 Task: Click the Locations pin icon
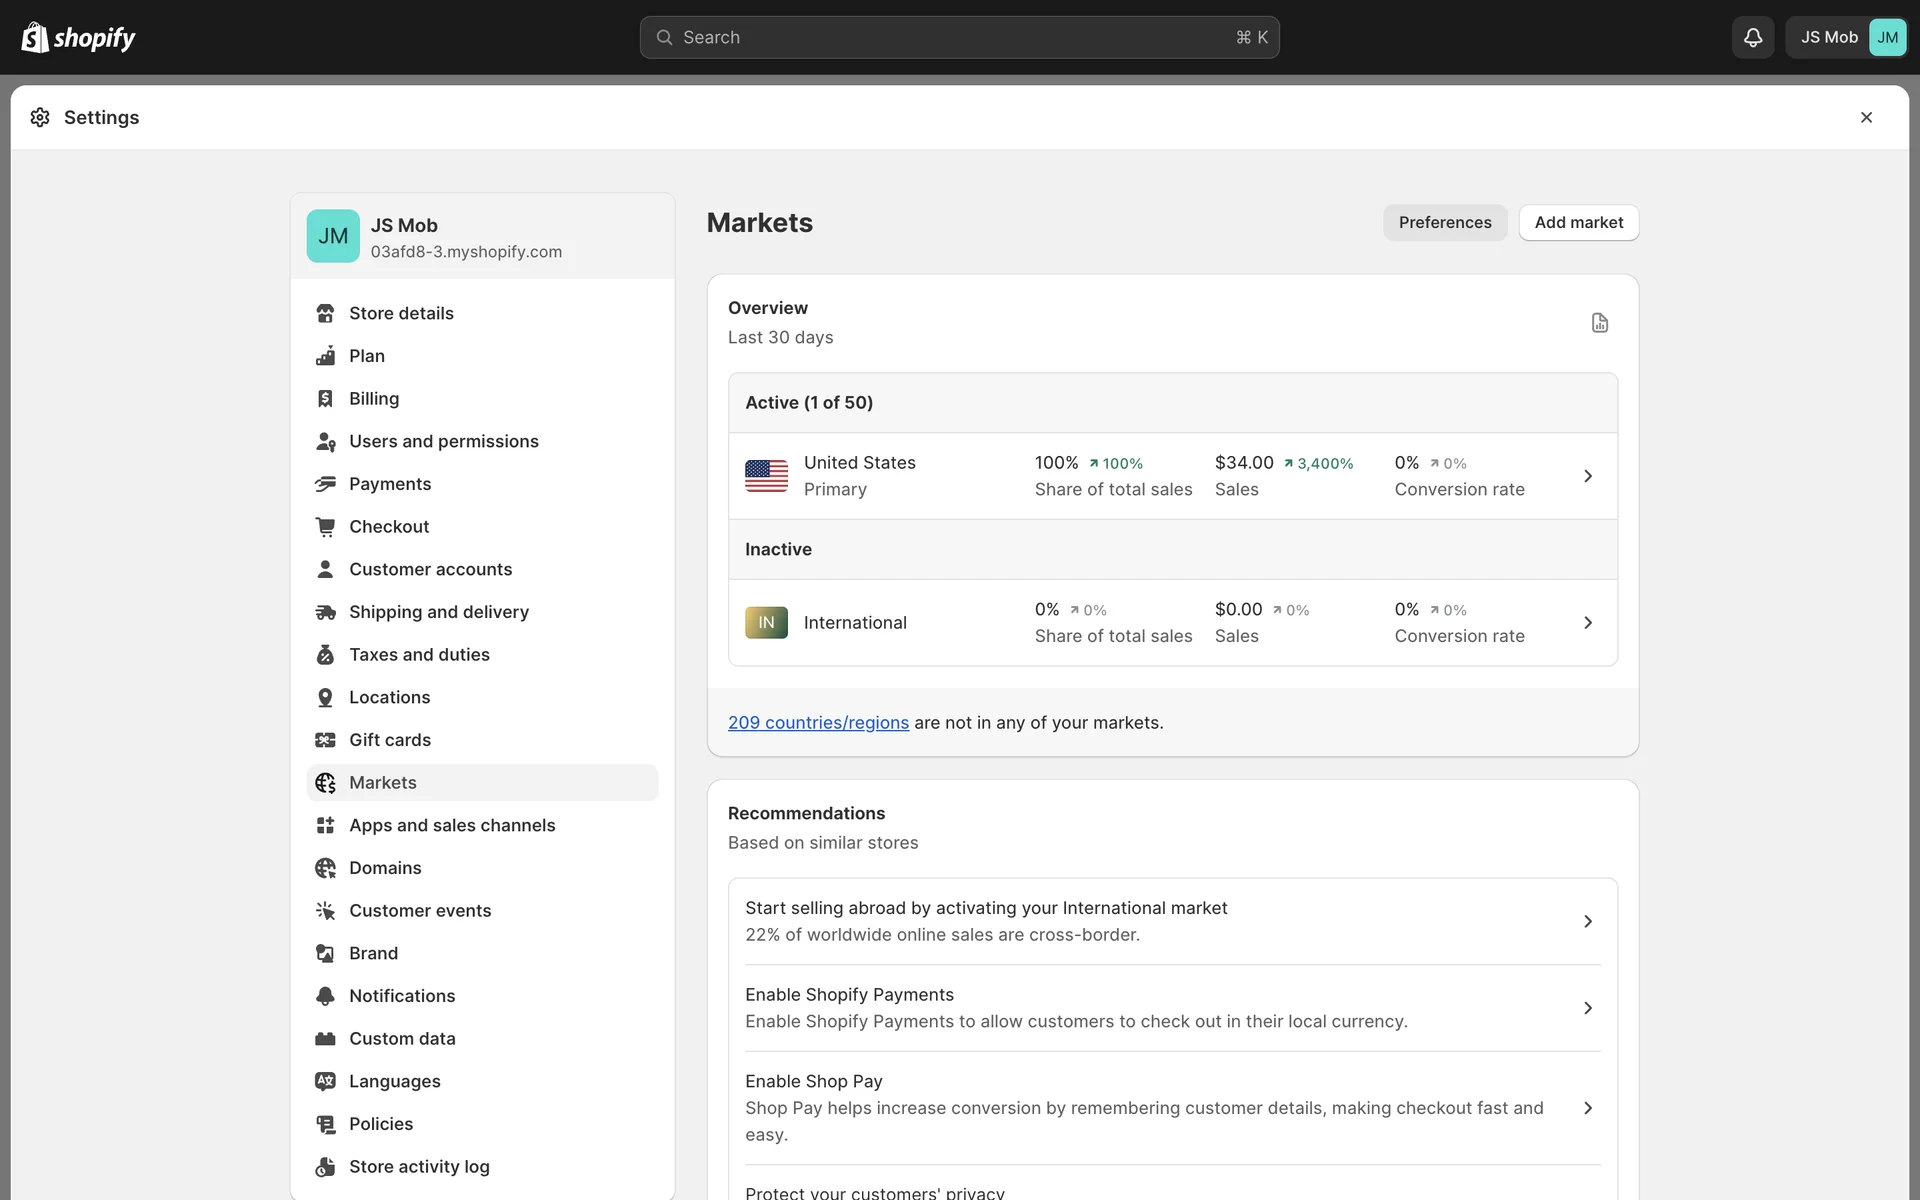click(x=325, y=697)
